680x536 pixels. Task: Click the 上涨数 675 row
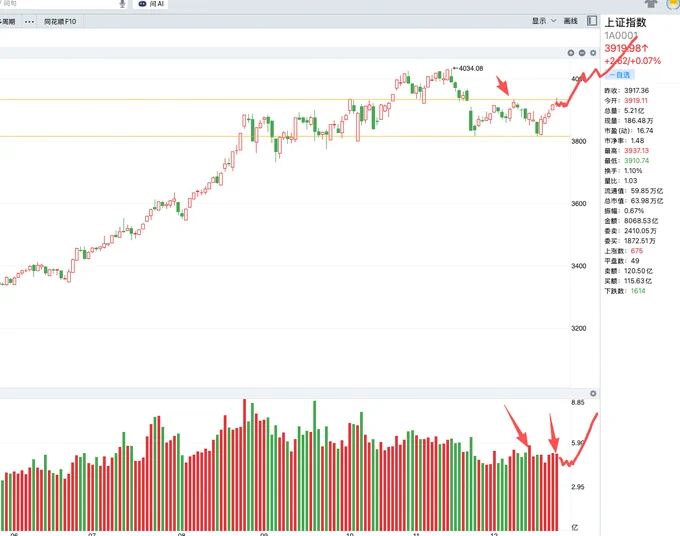(x=624, y=251)
